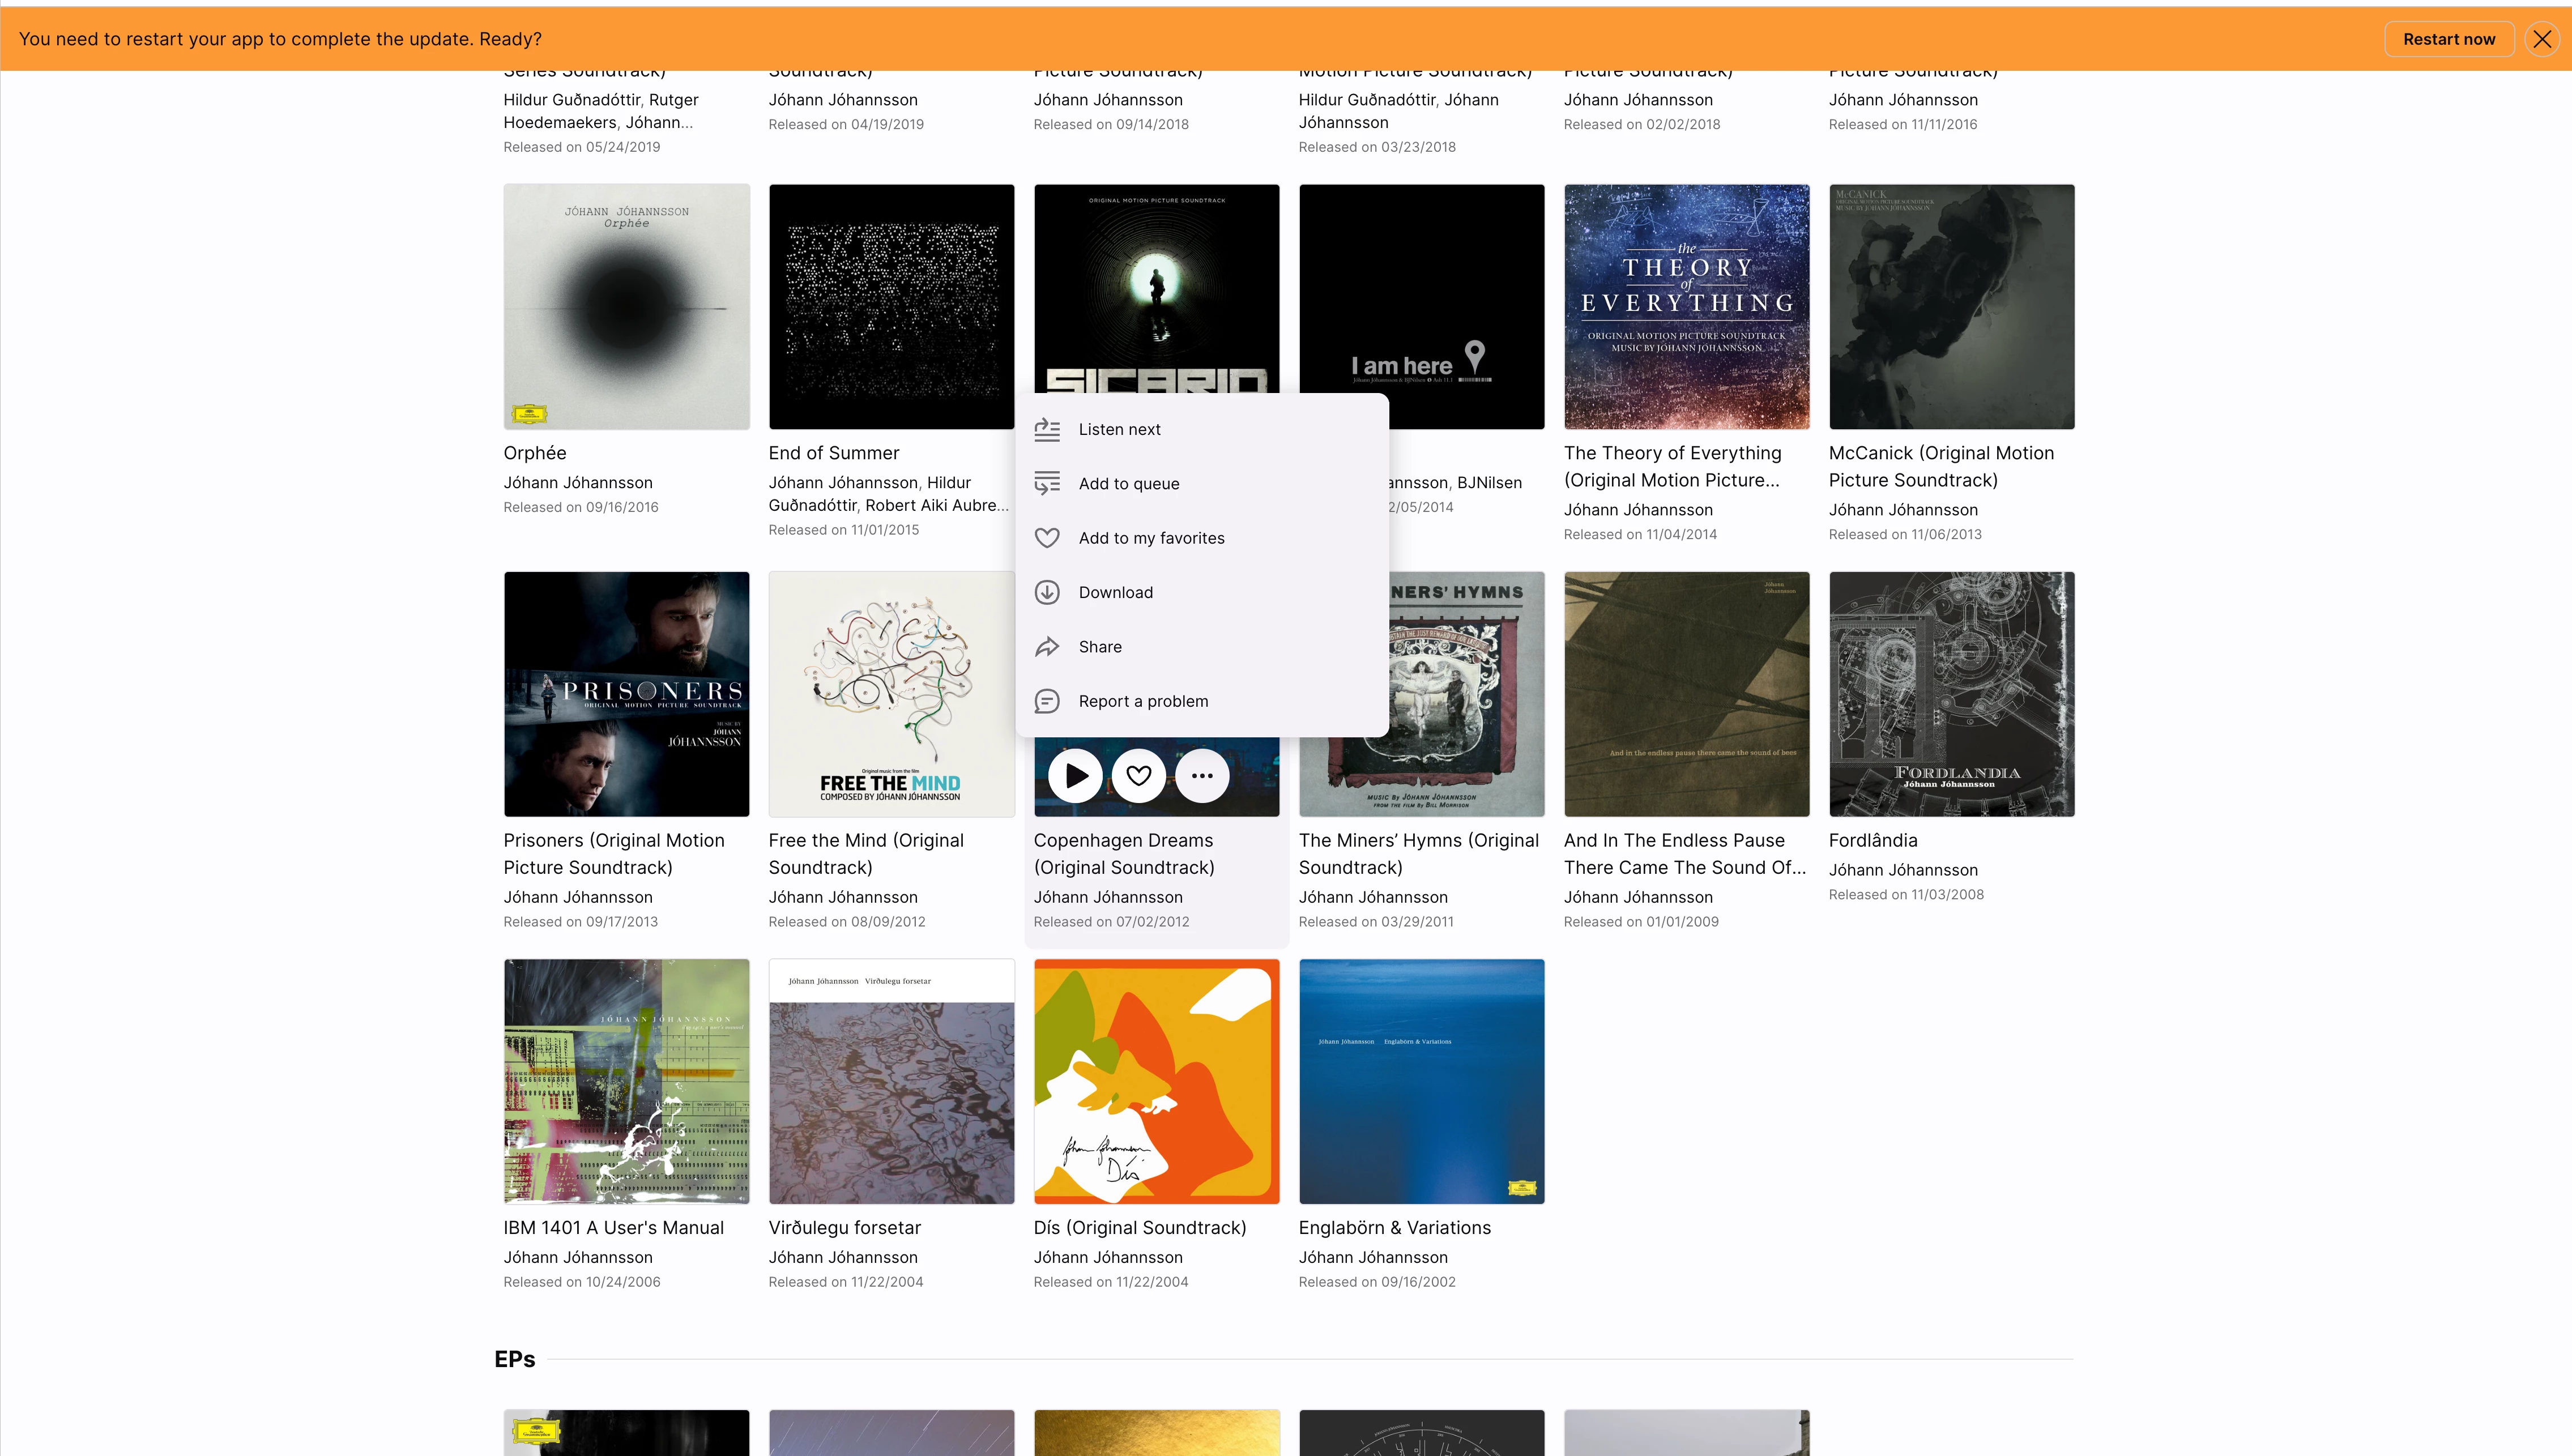Click the Listen next queue icon
Screen dimensions: 2572x1456
point(1047,429)
